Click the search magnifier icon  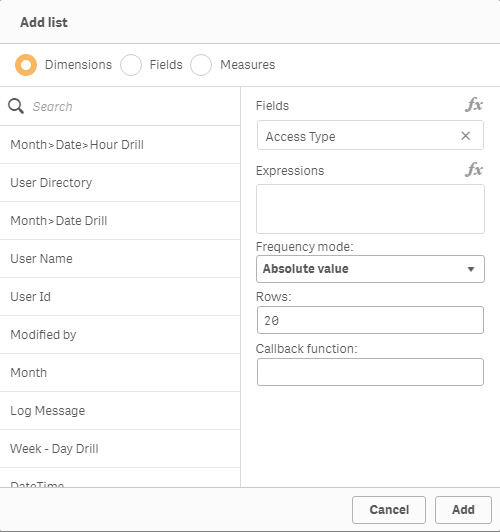tap(16, 106)
